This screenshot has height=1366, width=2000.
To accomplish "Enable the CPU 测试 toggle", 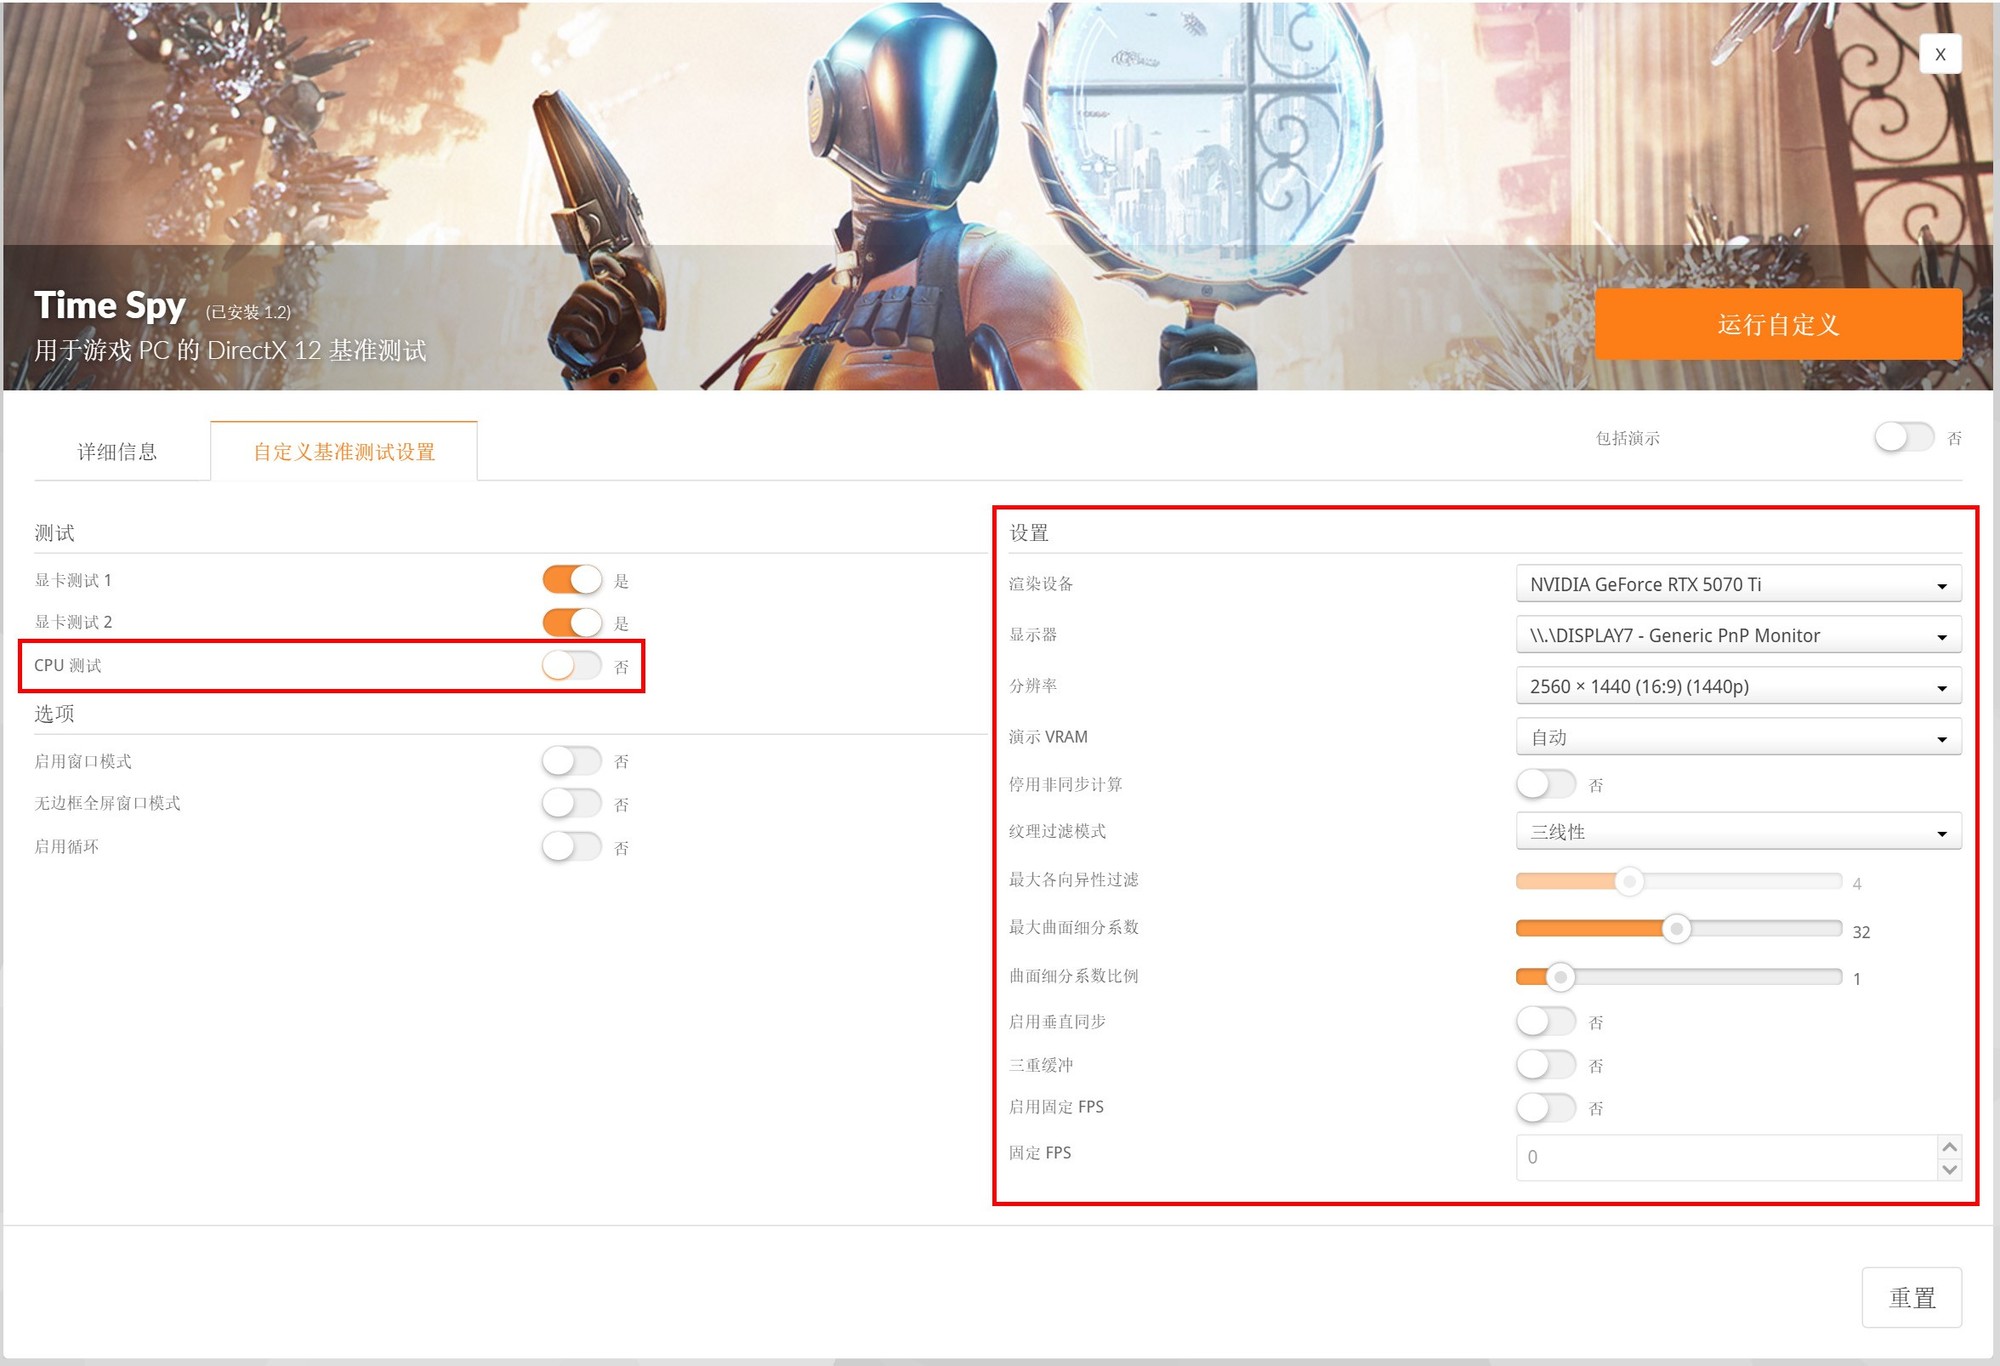I will coord(572,665).
